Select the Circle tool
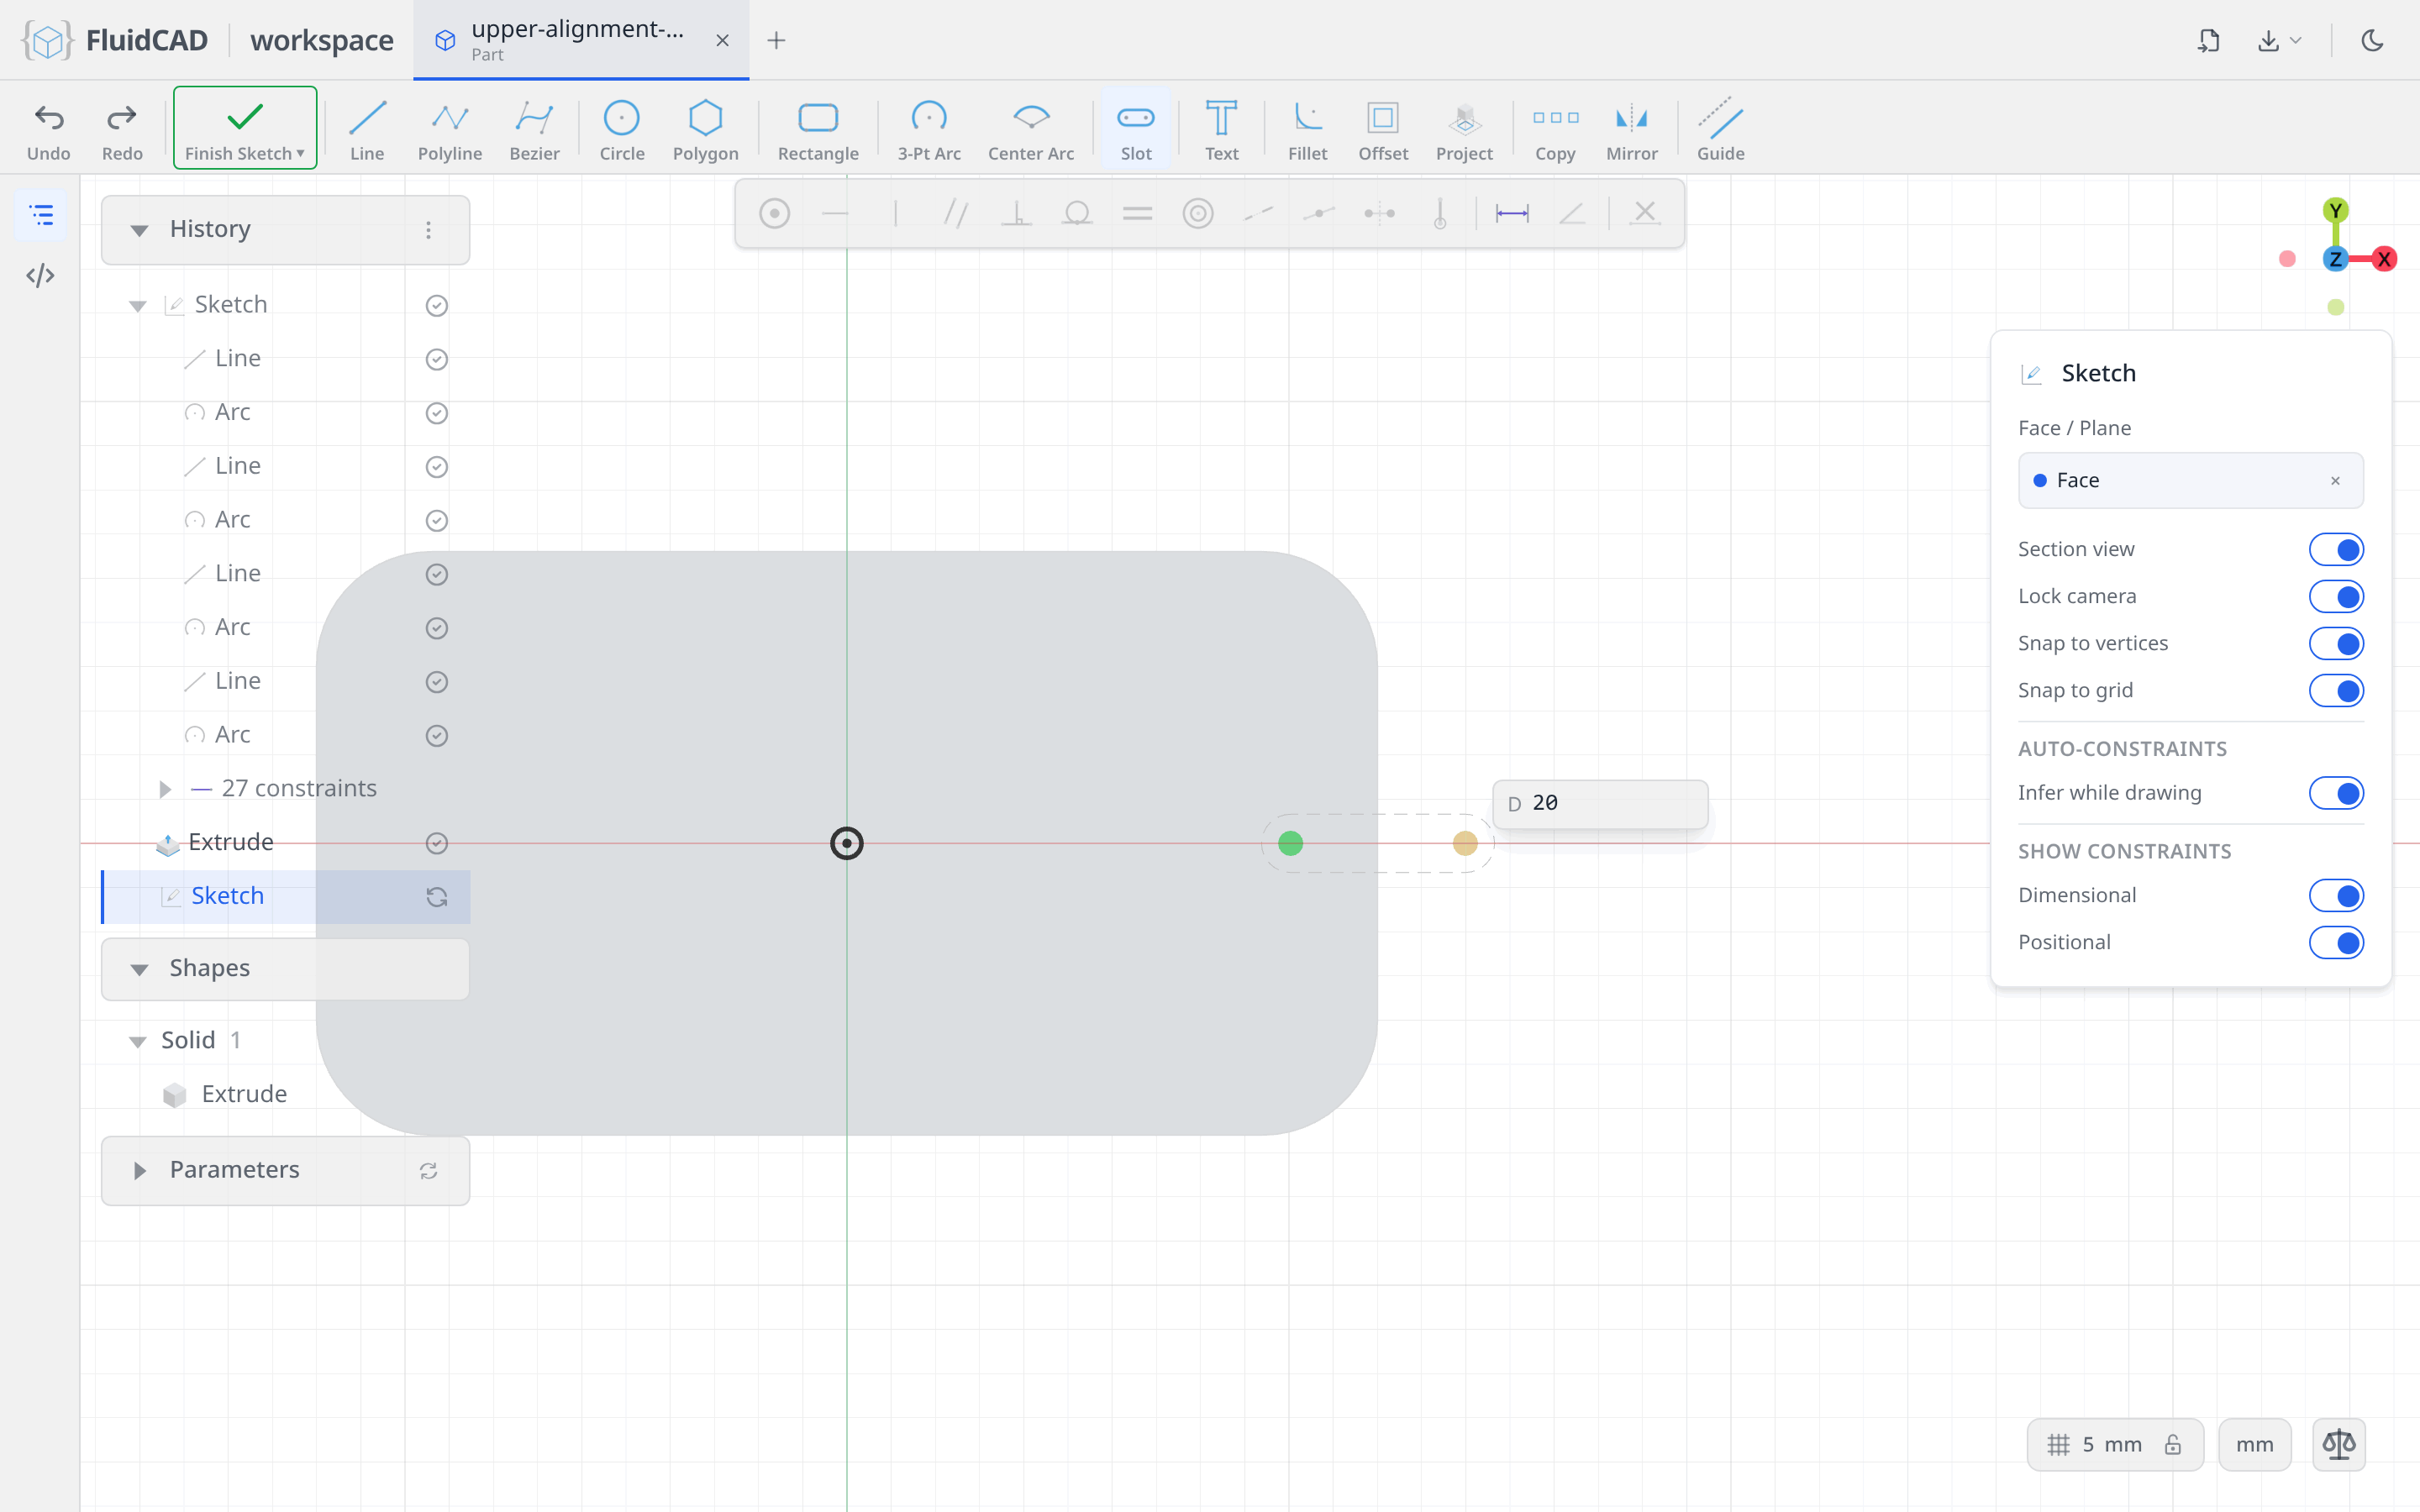 click(621, 130)
